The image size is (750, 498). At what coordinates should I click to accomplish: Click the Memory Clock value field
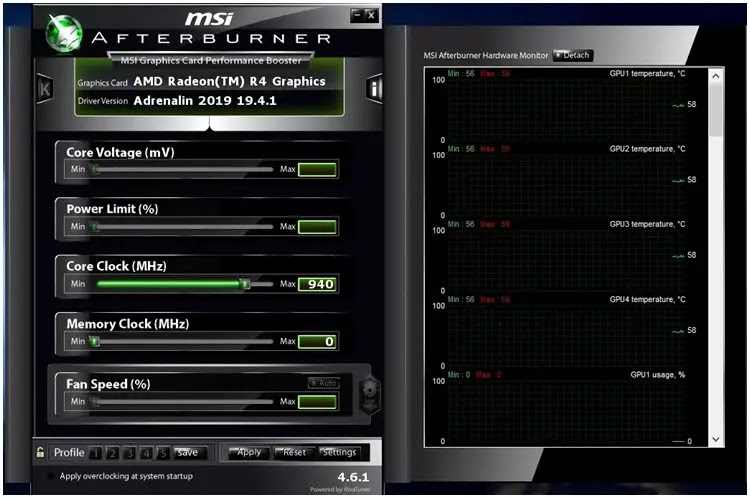click(x=318, y=342)
